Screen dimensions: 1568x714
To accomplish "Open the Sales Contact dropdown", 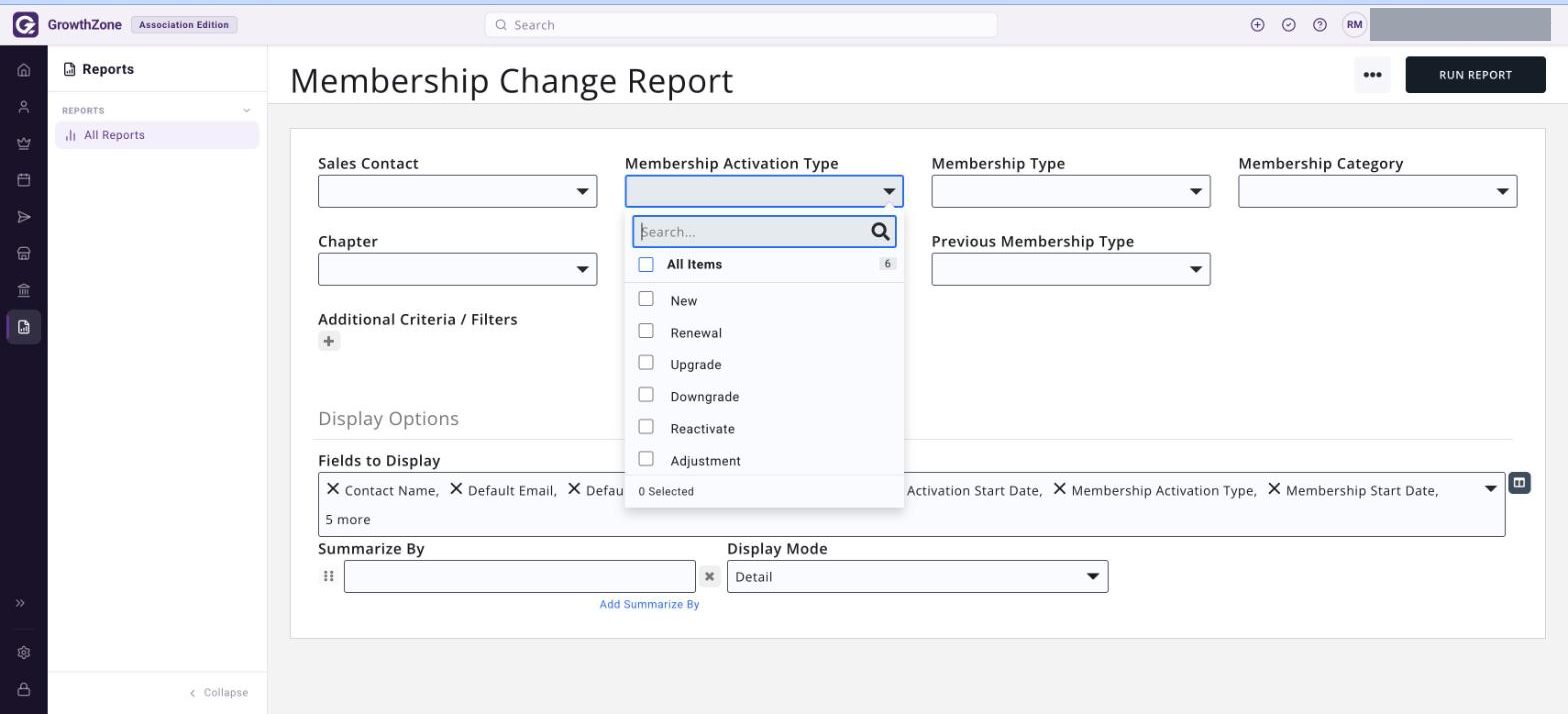I will click(457, 191).
